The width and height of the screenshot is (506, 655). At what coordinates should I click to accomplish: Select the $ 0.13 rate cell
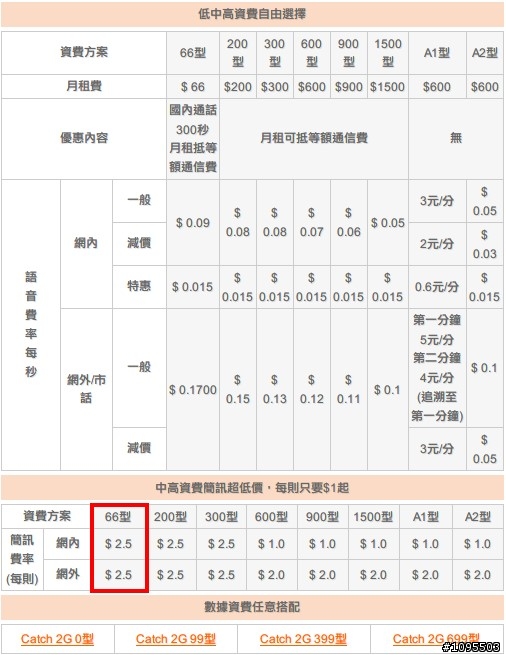[275, 390]
